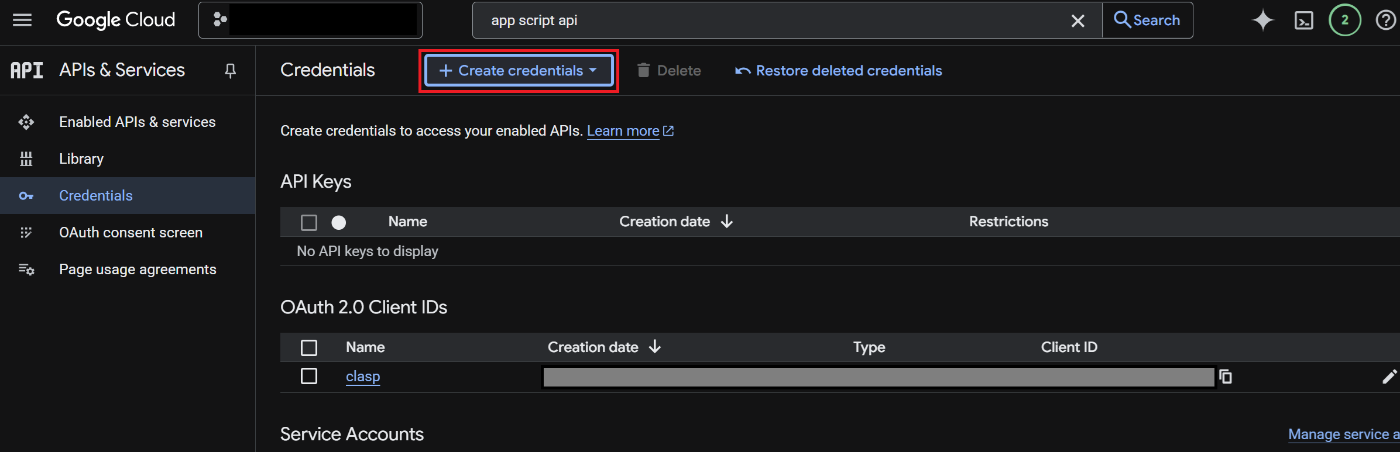
Task: Click the status circle in API Keys header
Action: click(x=338, y=222)
